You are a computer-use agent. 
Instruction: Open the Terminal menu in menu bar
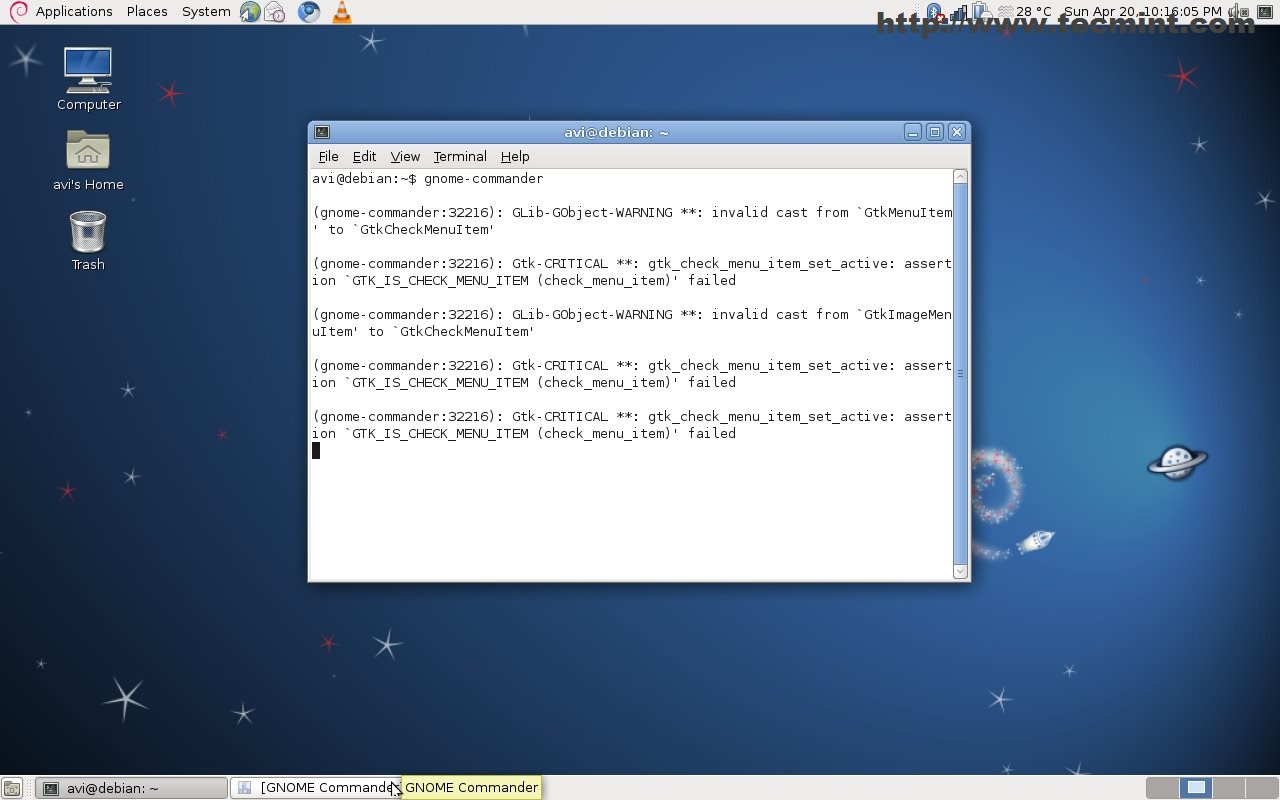(460, 157)
